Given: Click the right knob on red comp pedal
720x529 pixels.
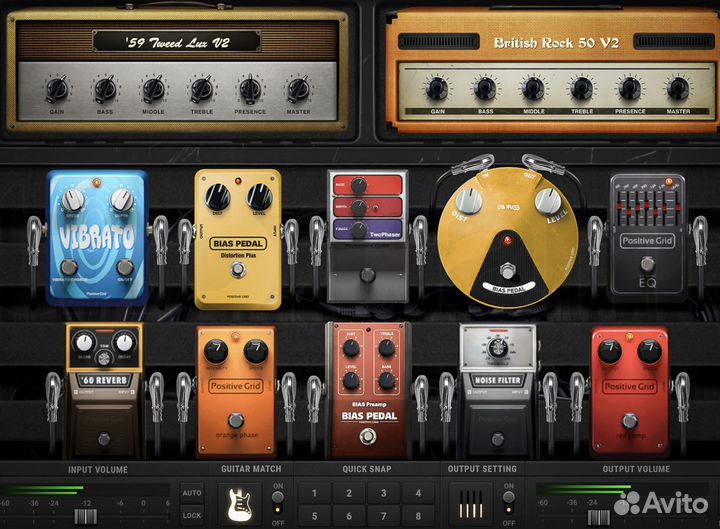Looking at the screenshot, I should click(x=650, y=351).
